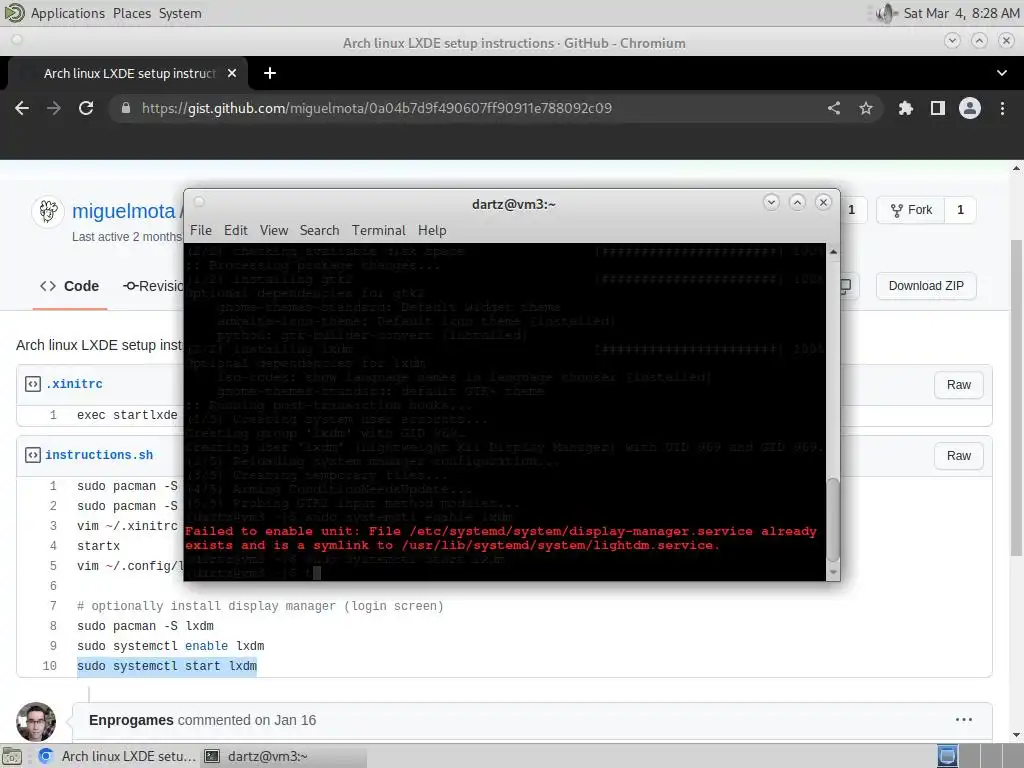Open the Enprogames comment options menu
Screen dimensions: 1024x768
click(964, 720)
